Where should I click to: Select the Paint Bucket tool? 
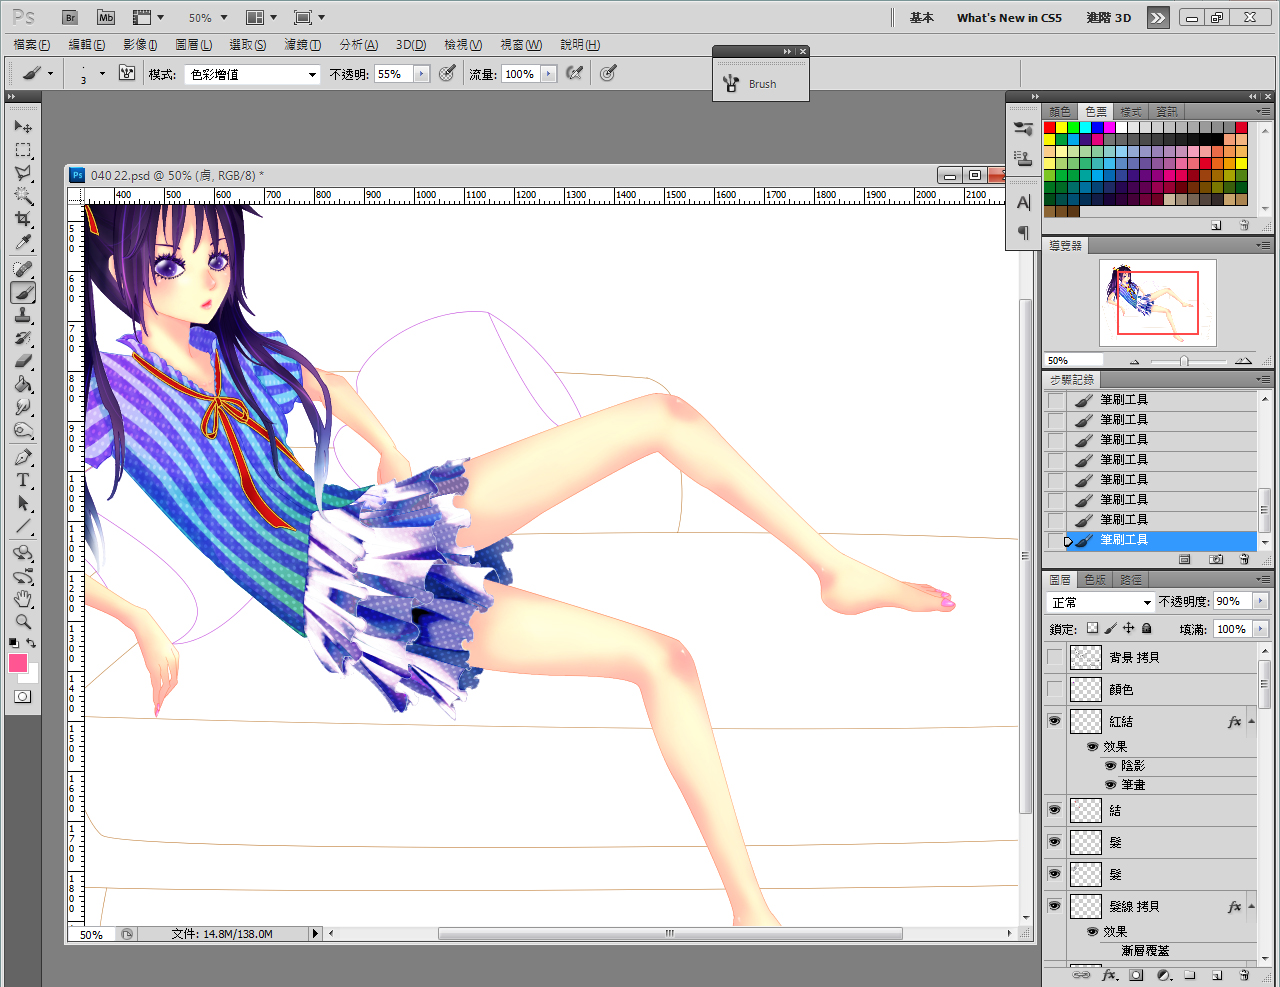23,384
